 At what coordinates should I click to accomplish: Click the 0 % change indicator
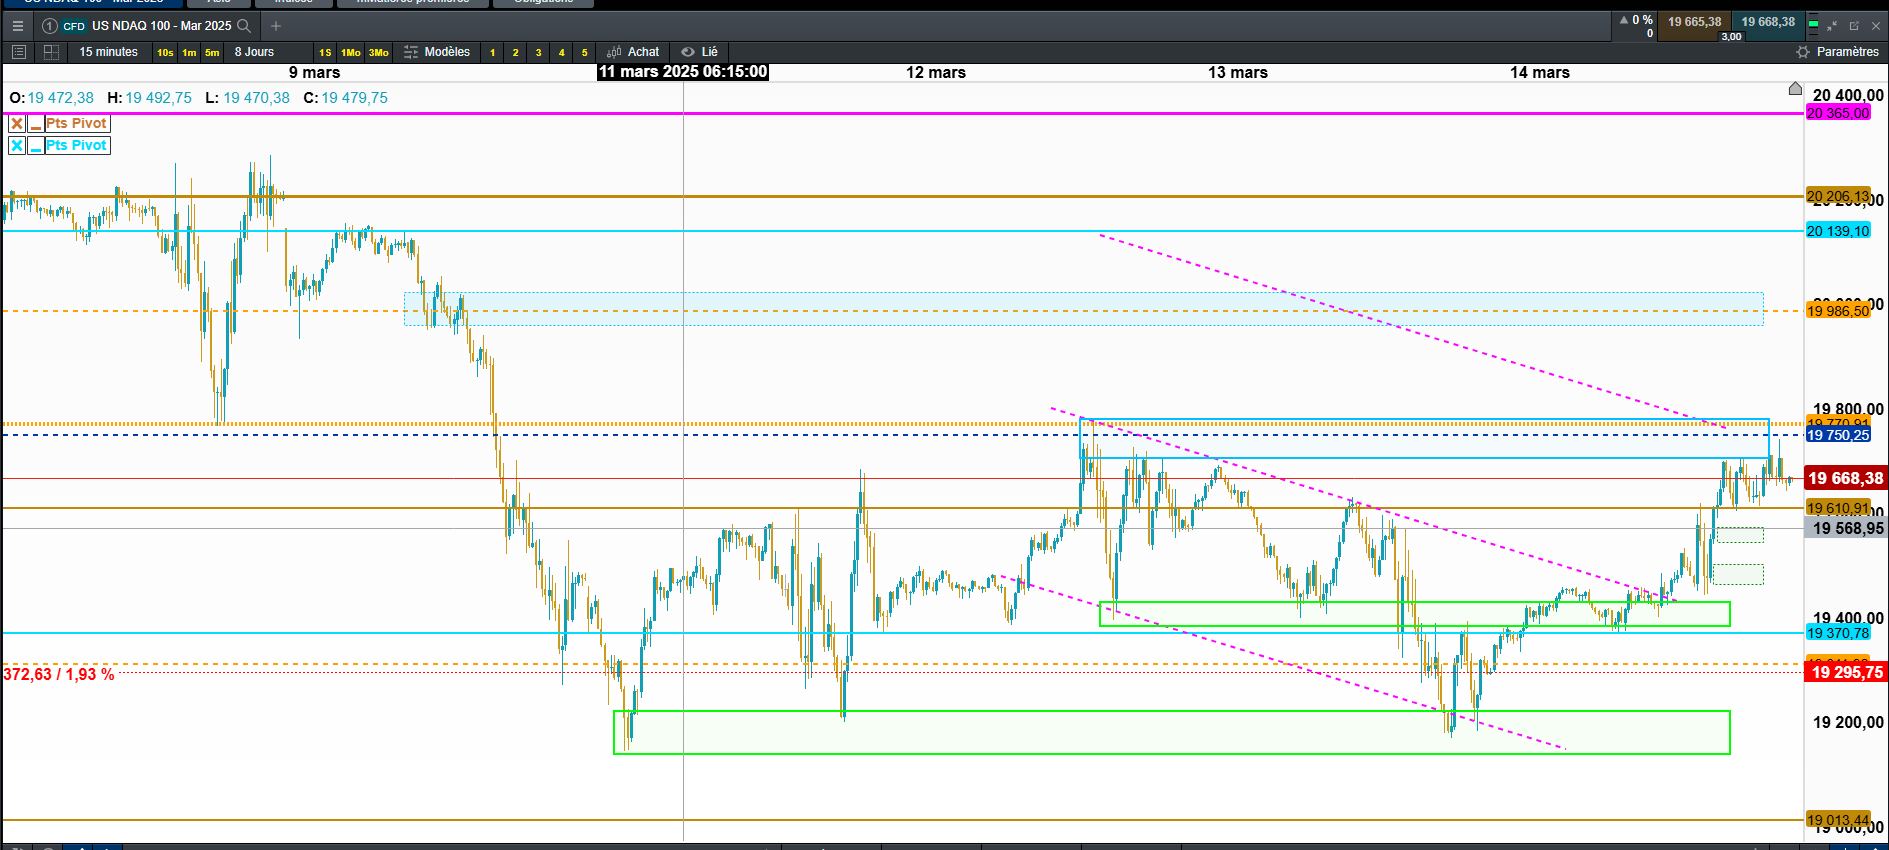point(1636,20)
